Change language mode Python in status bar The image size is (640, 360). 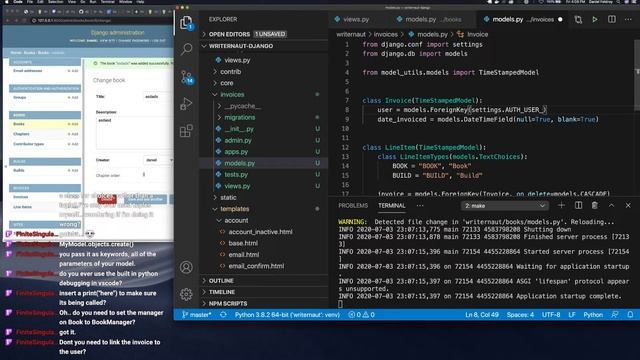[x=593, y=315]
